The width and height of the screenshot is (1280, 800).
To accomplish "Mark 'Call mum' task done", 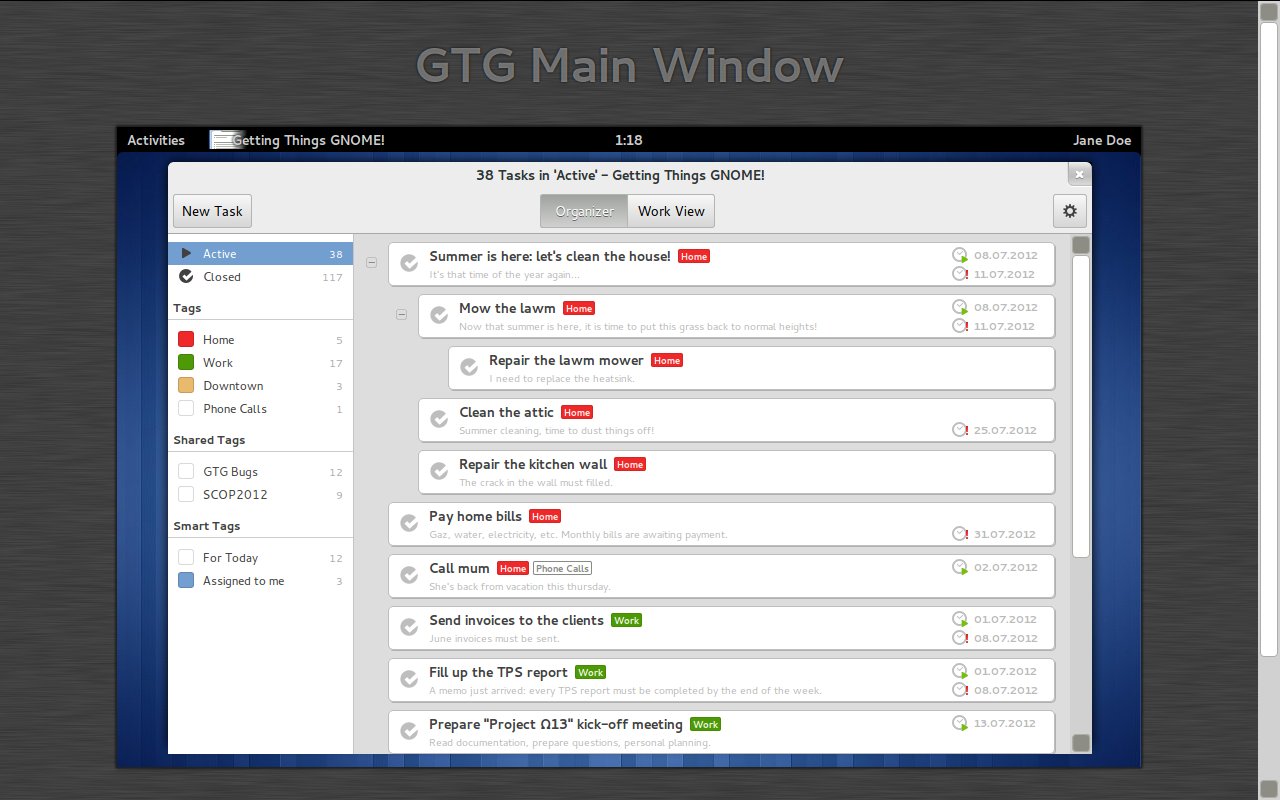I will pos(409,575).
